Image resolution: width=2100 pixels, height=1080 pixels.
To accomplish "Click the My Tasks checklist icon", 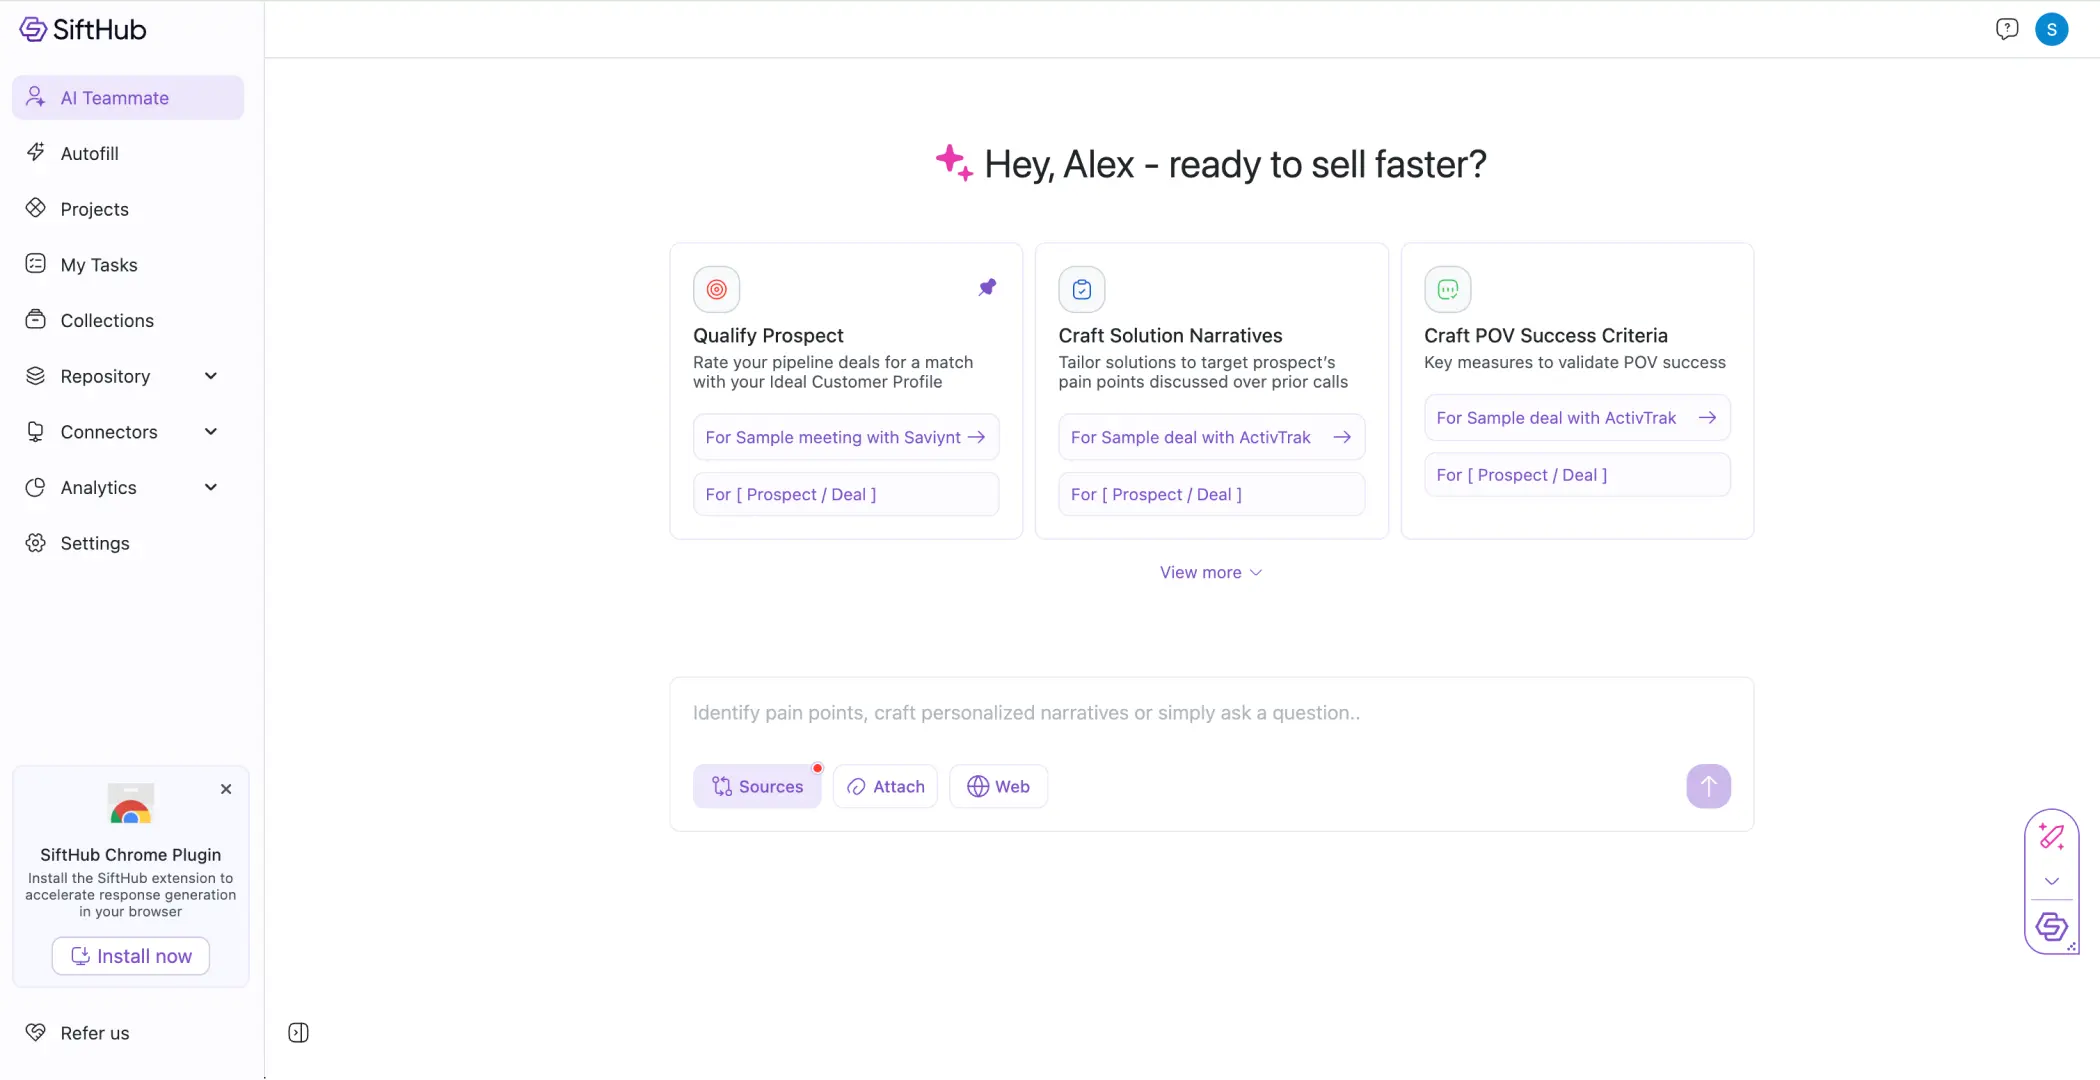I will point(36,264).
